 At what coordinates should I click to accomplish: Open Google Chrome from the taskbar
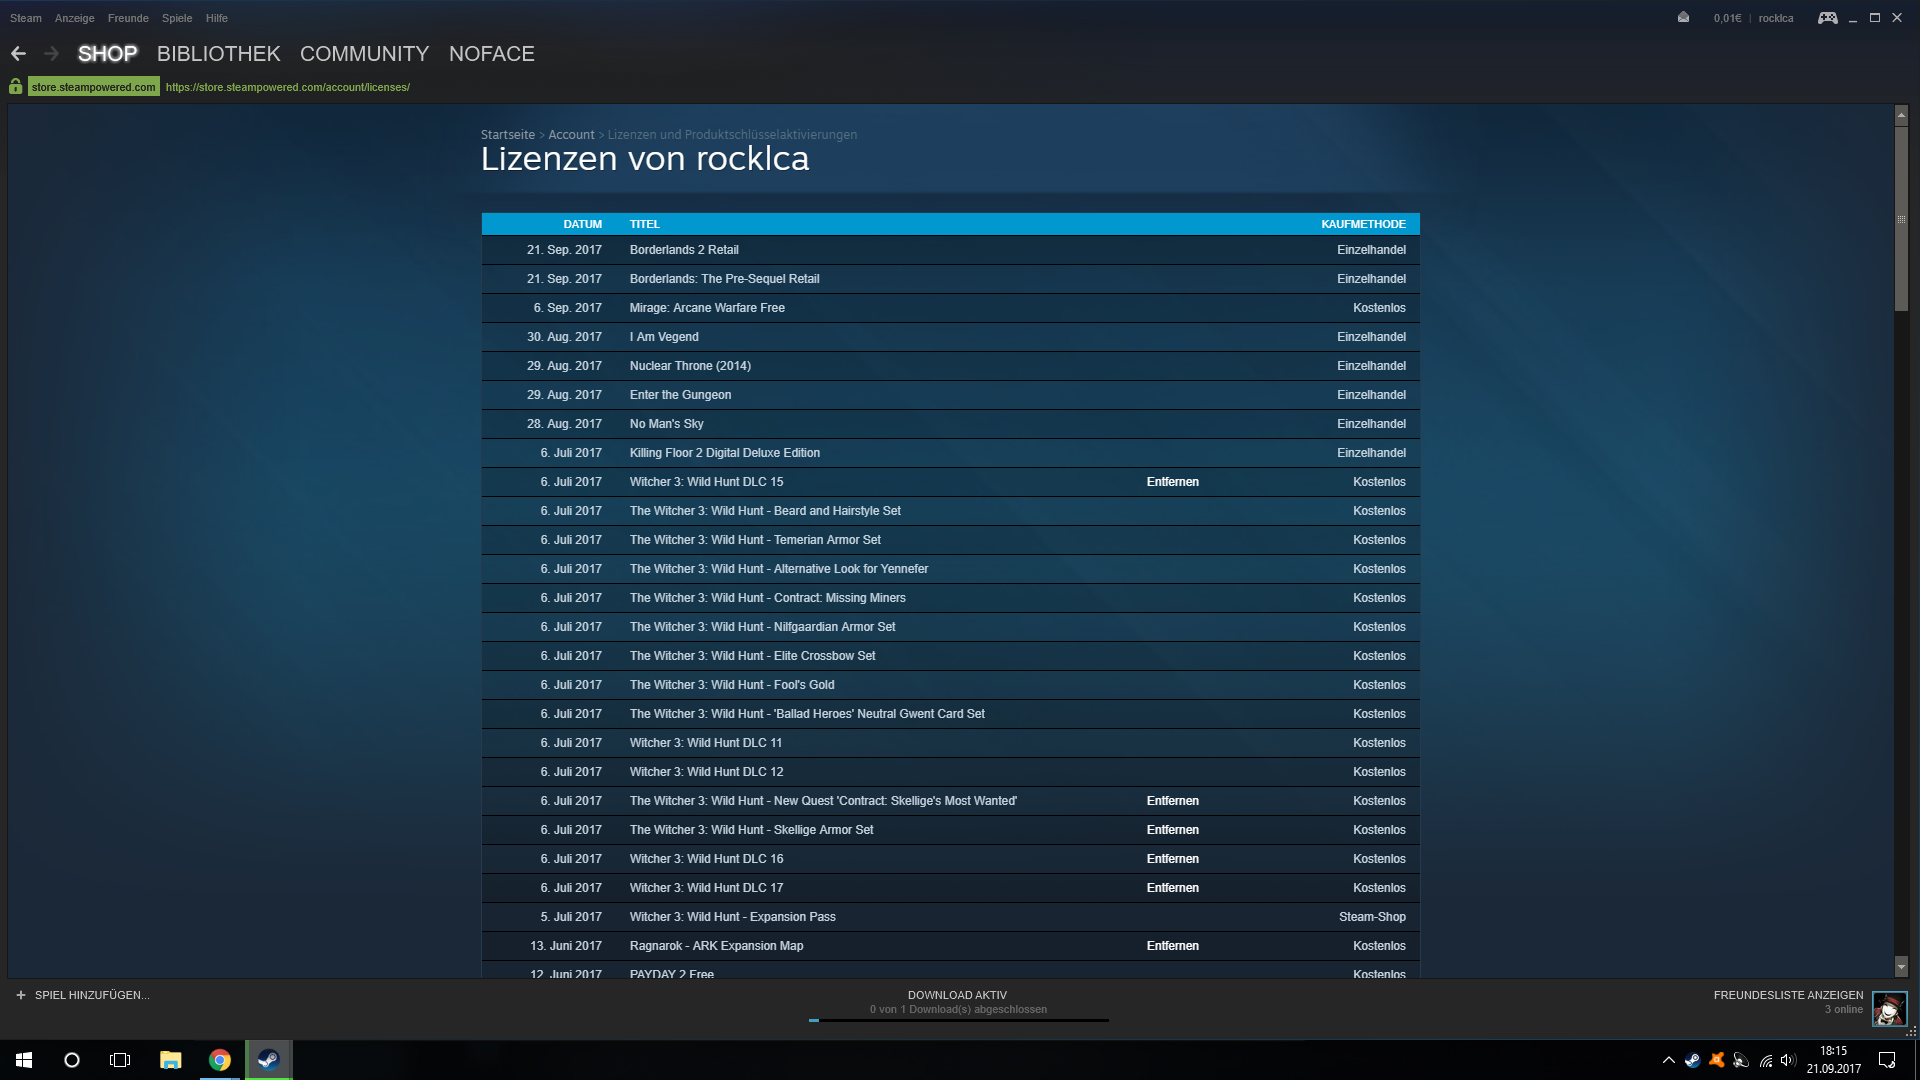point(220,1060)
